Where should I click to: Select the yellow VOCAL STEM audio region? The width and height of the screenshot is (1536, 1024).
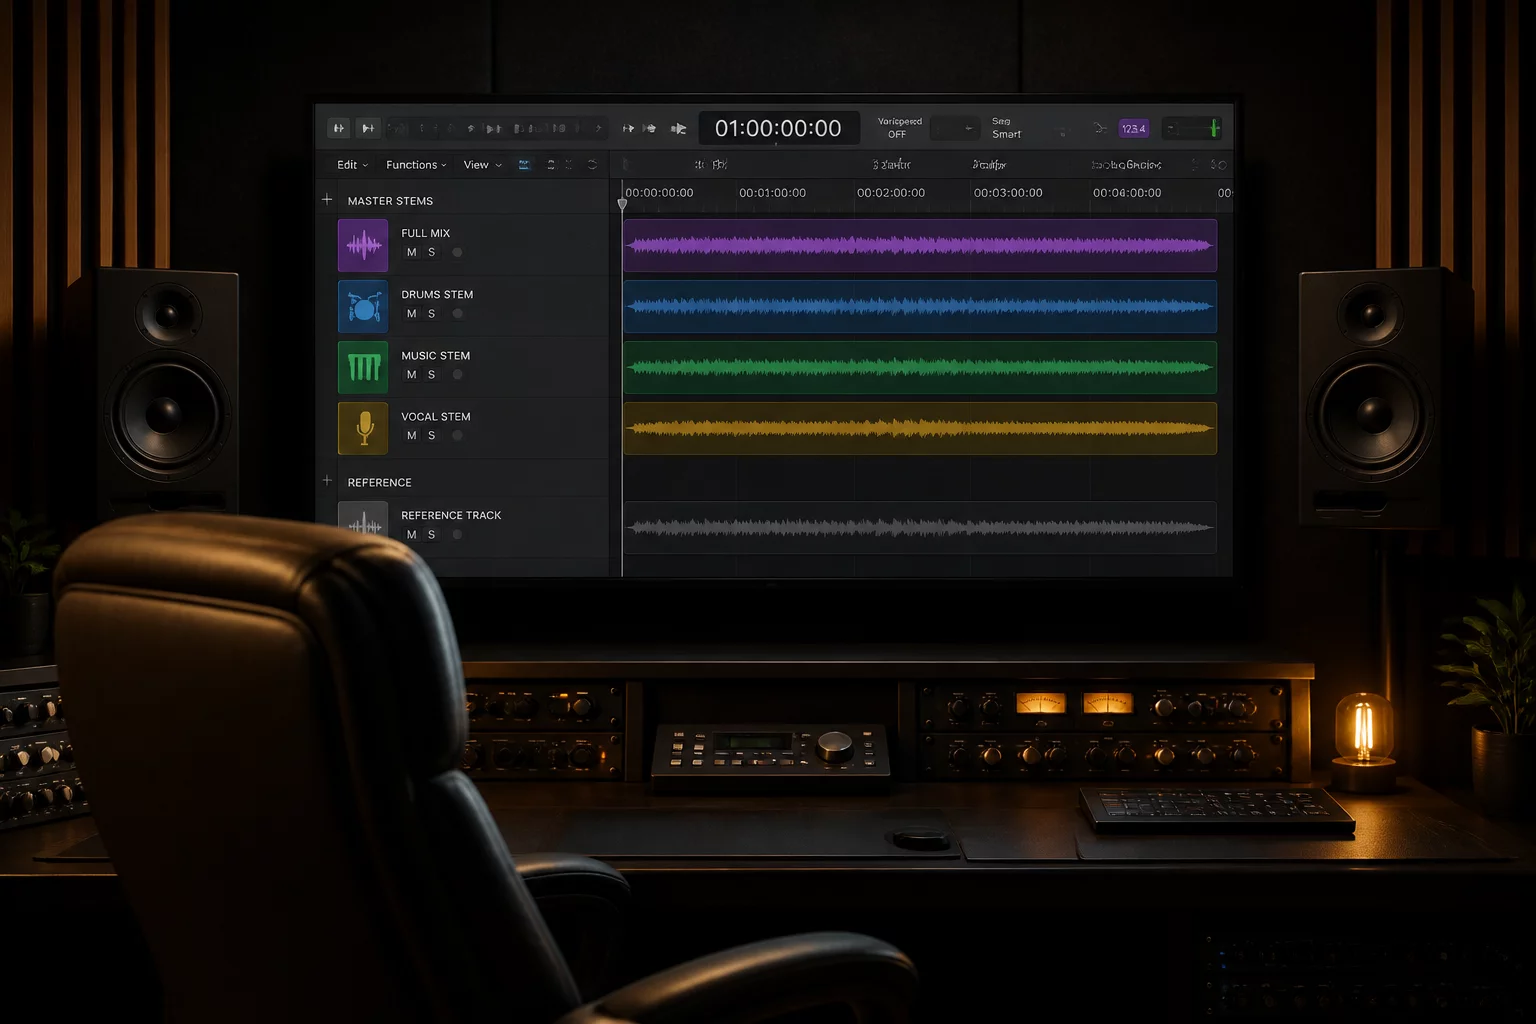(920, 428)
